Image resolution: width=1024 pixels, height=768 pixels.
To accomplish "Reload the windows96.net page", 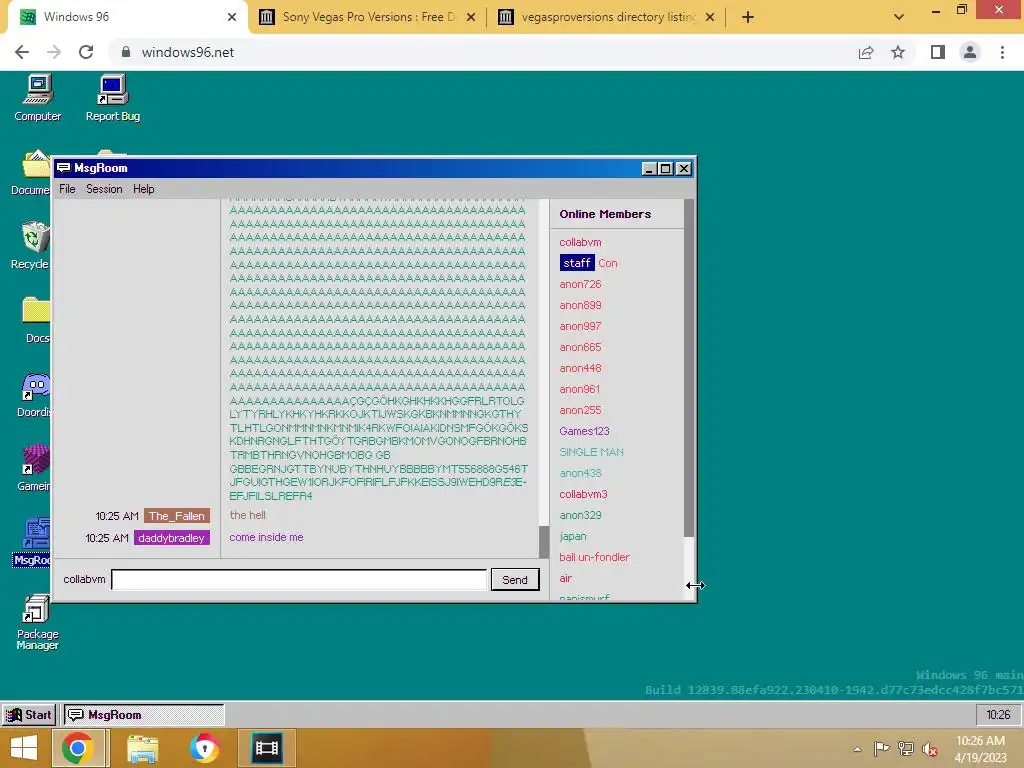I will click(86, 52).
